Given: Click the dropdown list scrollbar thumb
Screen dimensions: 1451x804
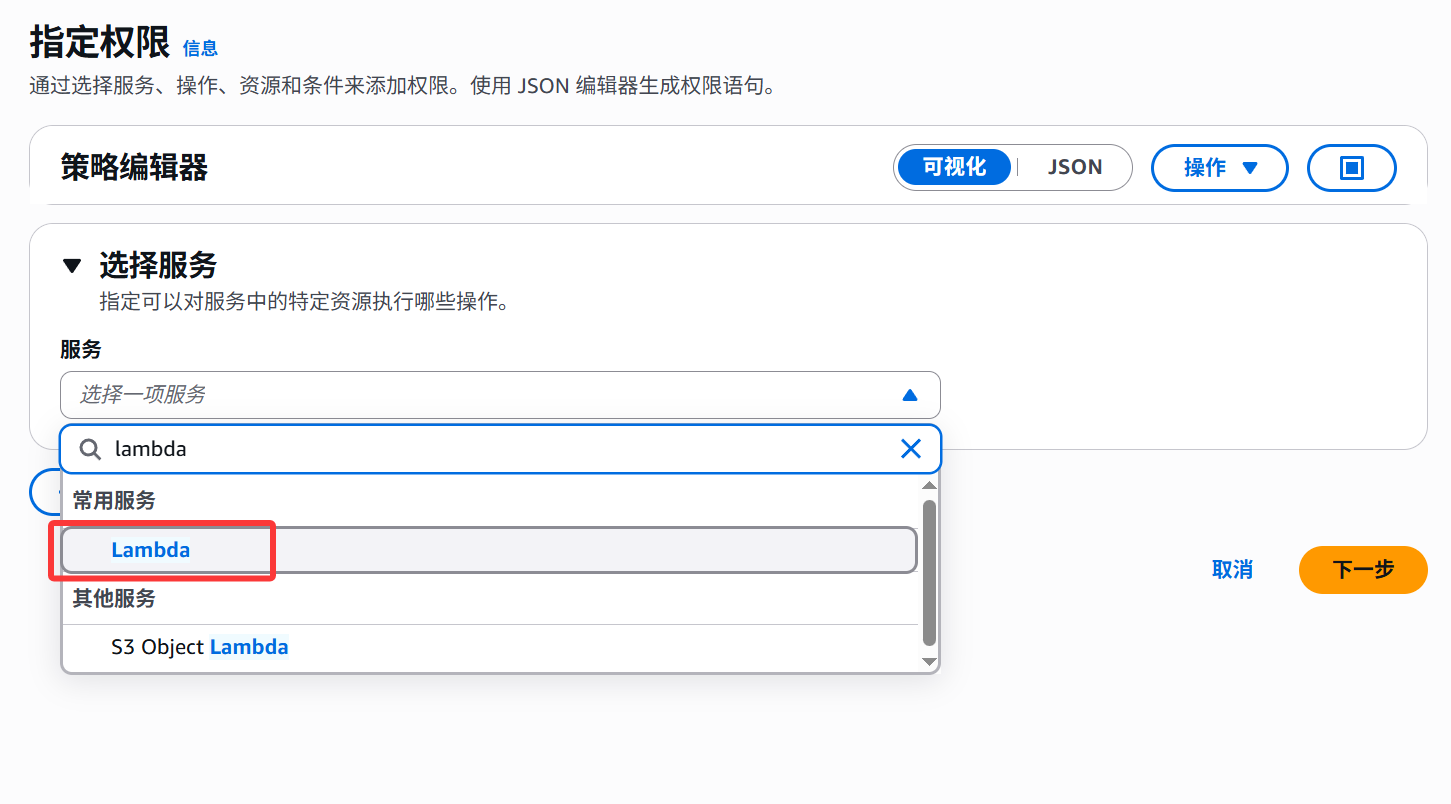Looking at the screenshot, I should tap(929, 573).
